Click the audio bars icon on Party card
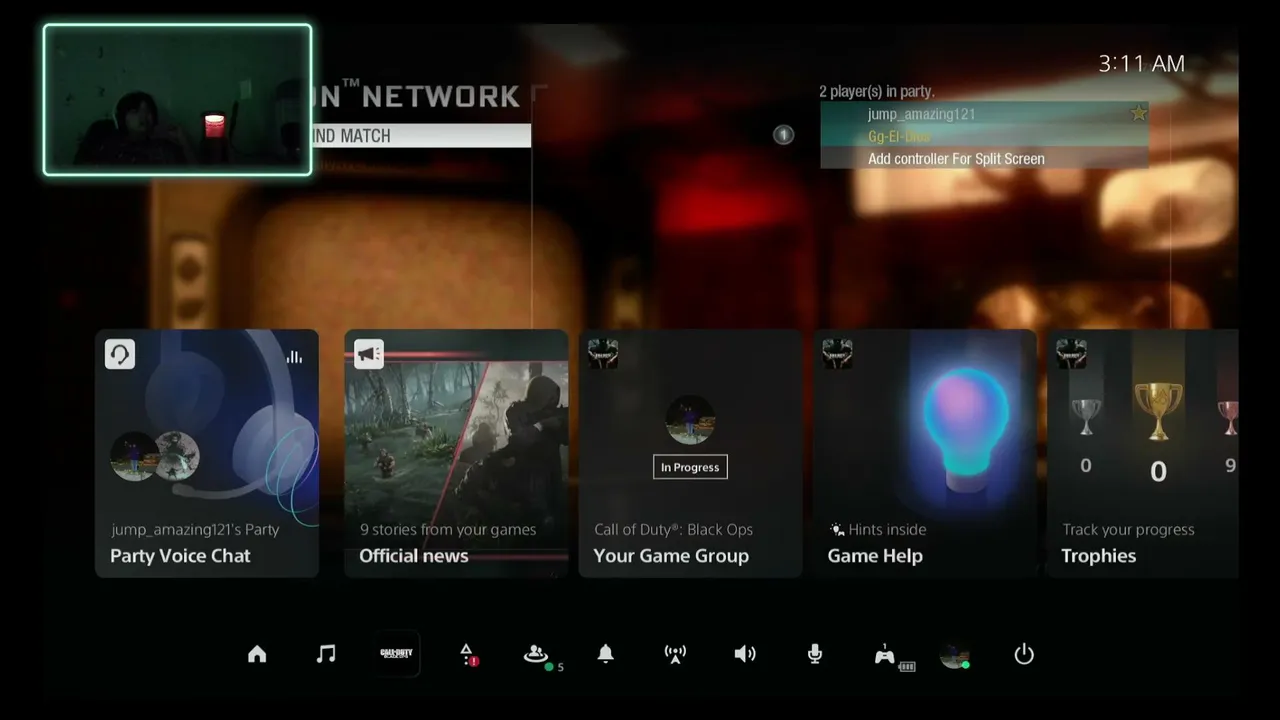This screenshot has height=720, width=1280. pos(294,356)
